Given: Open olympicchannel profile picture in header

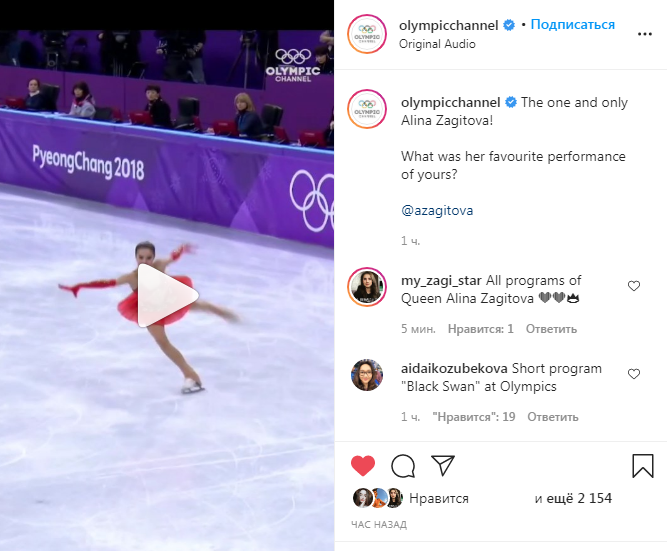Looking at the screenshot, I should (x=367, y=34).
